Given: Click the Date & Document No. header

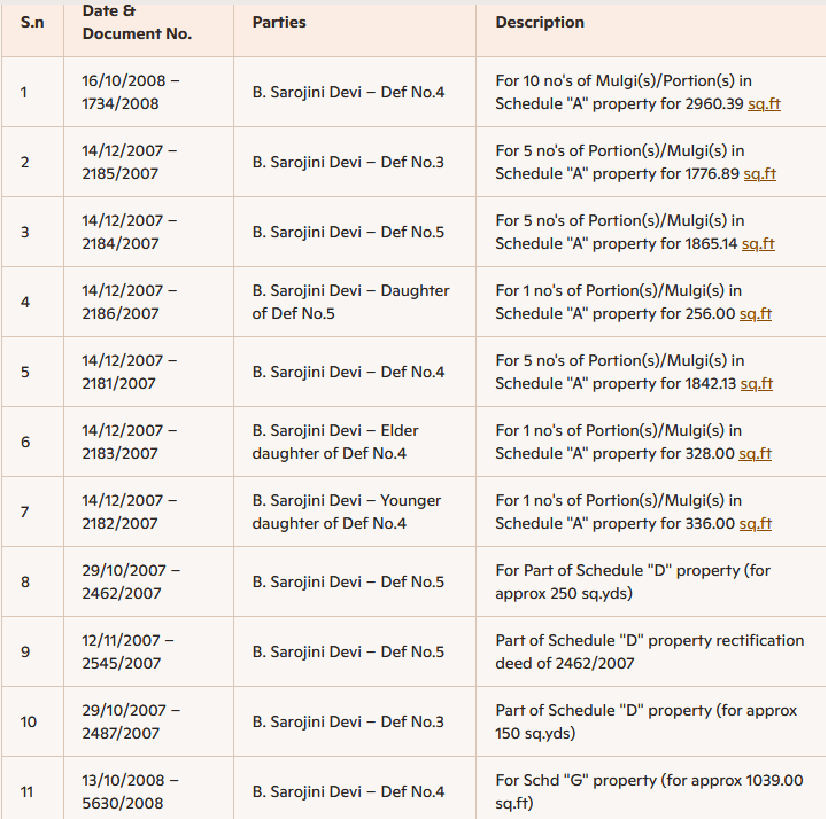Looking at the screenshot, I should 137,23.
